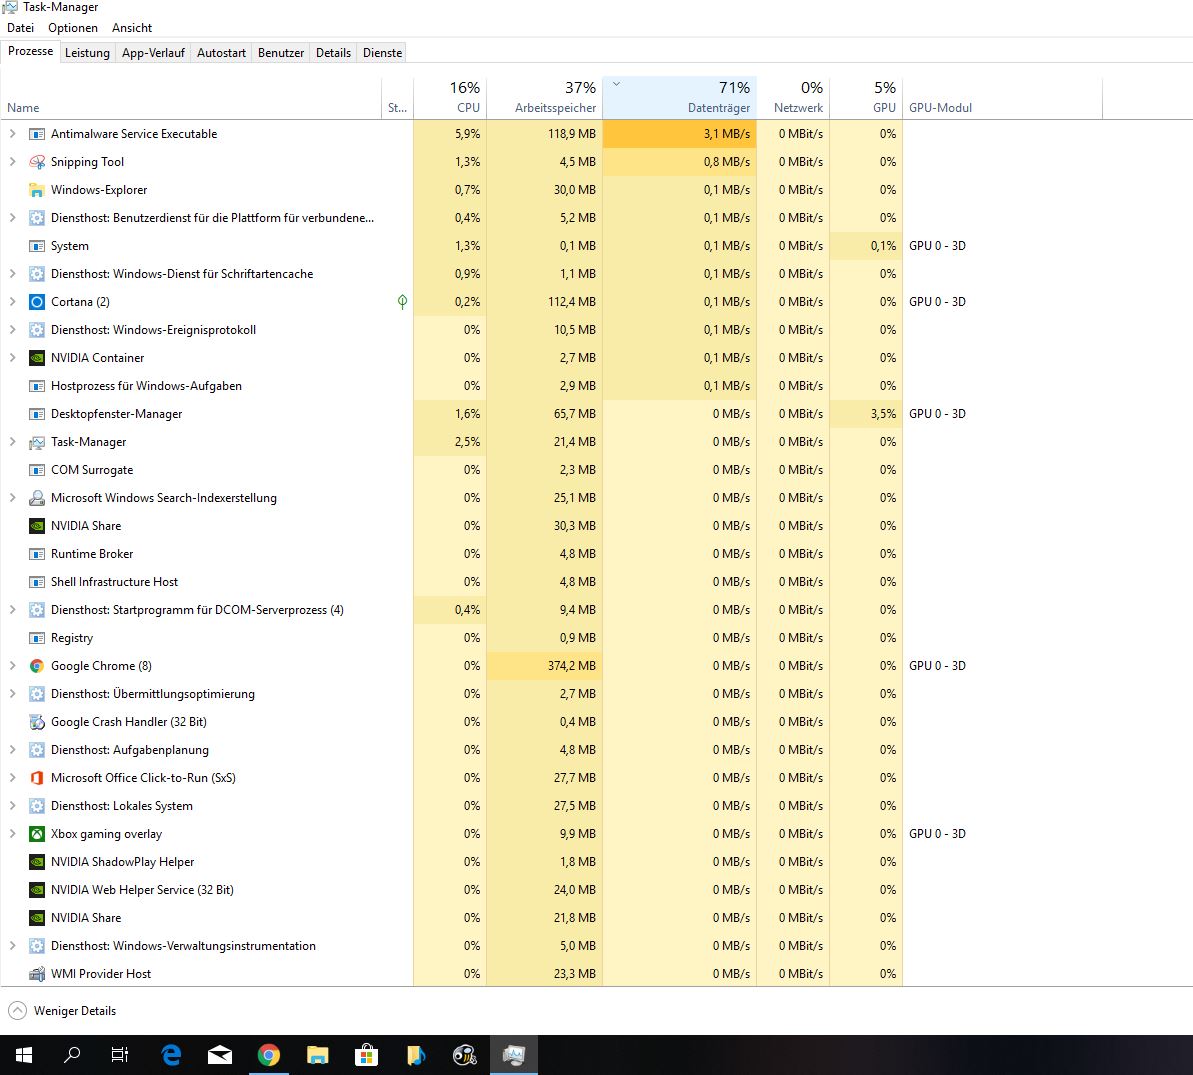Switch to the Autostart tab
This screenshot has height=1075, width=1193.
coord(221,53)
